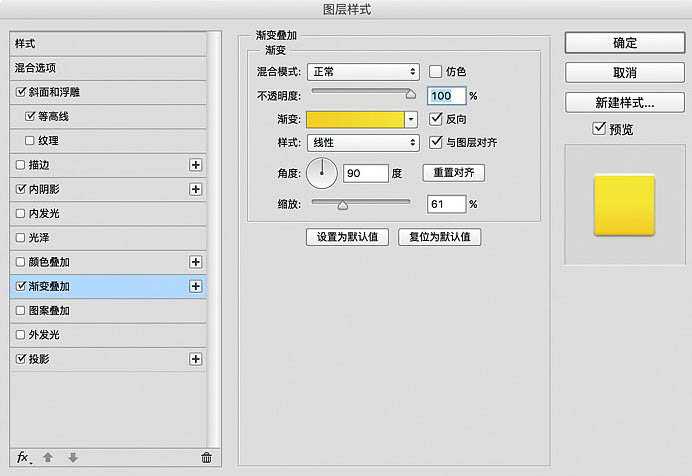
Task: Click the trash delete effect icon
Action: coord(206,458)
